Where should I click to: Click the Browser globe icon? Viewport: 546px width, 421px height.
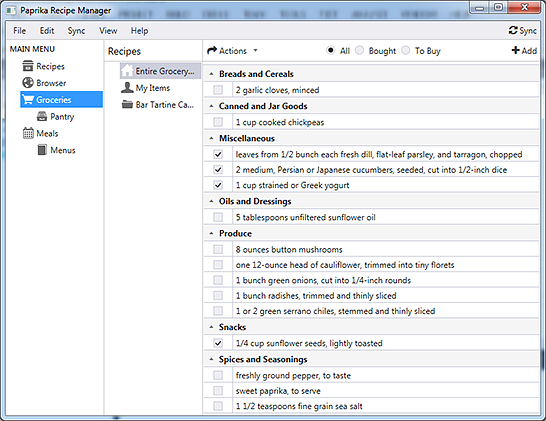click(28, 83)
